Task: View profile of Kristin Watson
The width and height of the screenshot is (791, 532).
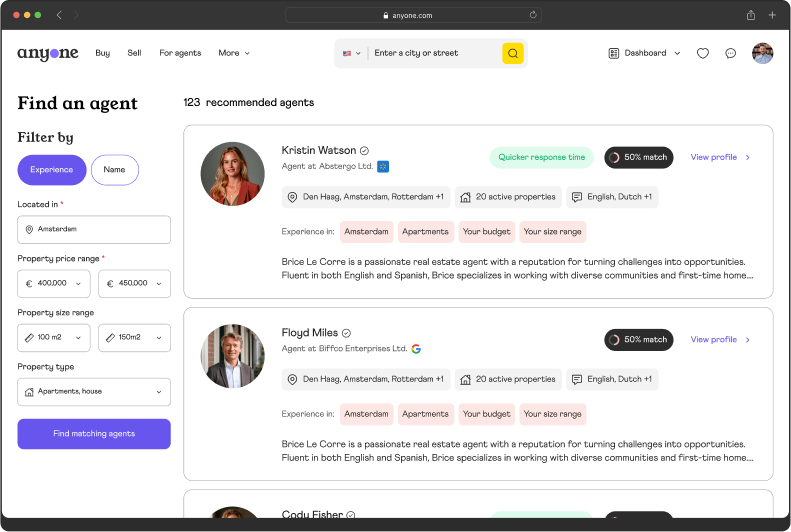Action: pos(720,157)
